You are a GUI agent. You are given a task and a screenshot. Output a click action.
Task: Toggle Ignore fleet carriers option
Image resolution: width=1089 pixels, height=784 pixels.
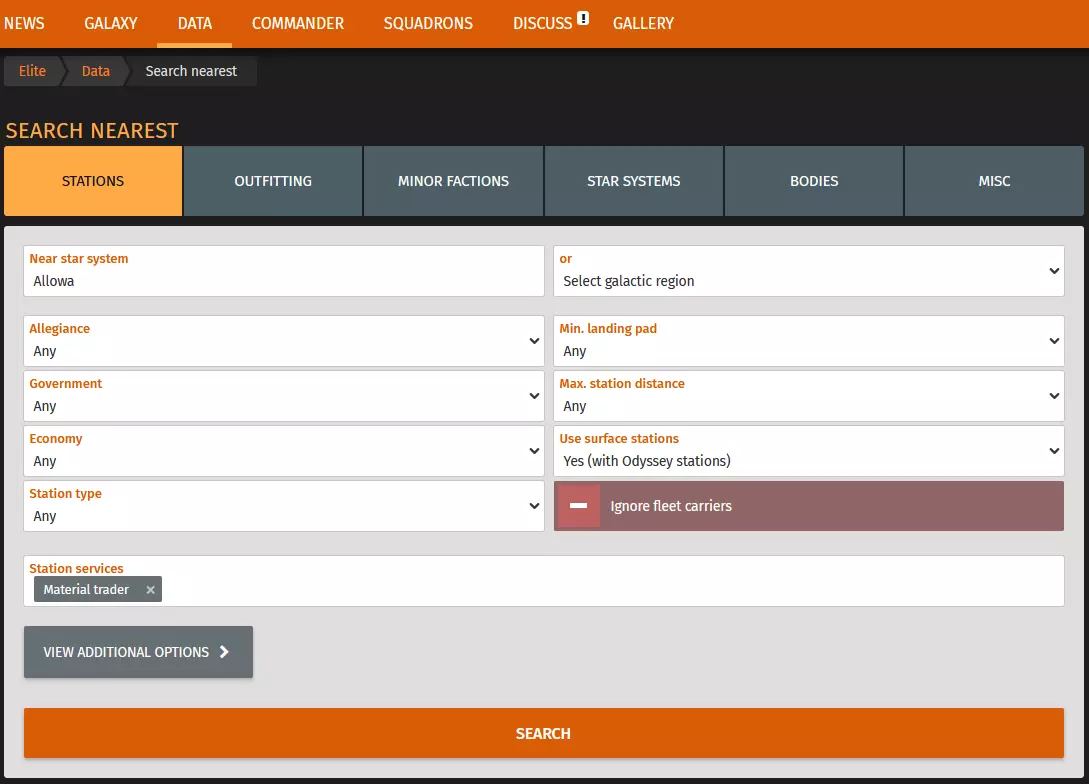pyautogui.click(x=808, y=506)
